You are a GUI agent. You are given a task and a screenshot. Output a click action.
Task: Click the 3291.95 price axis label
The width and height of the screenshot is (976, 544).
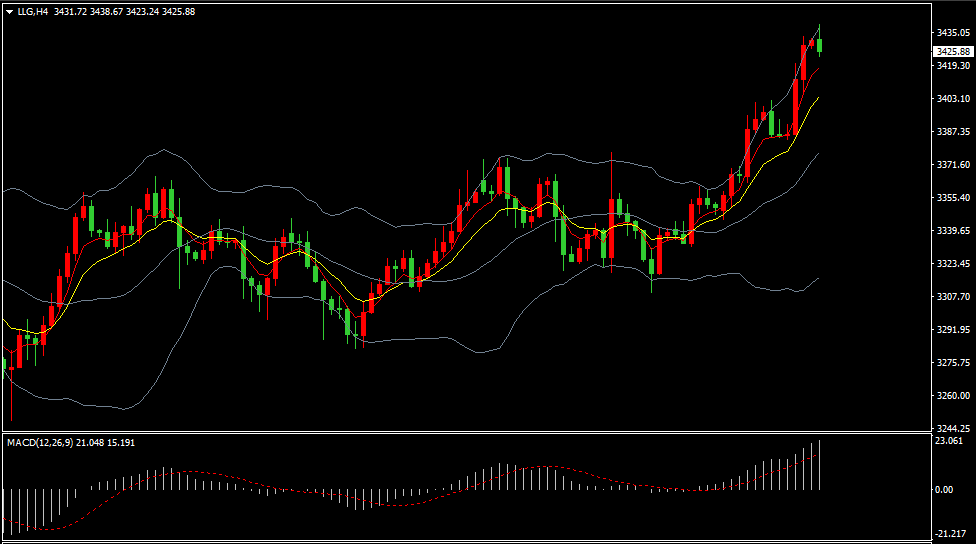pyautogui.click(x=953, y=329)
